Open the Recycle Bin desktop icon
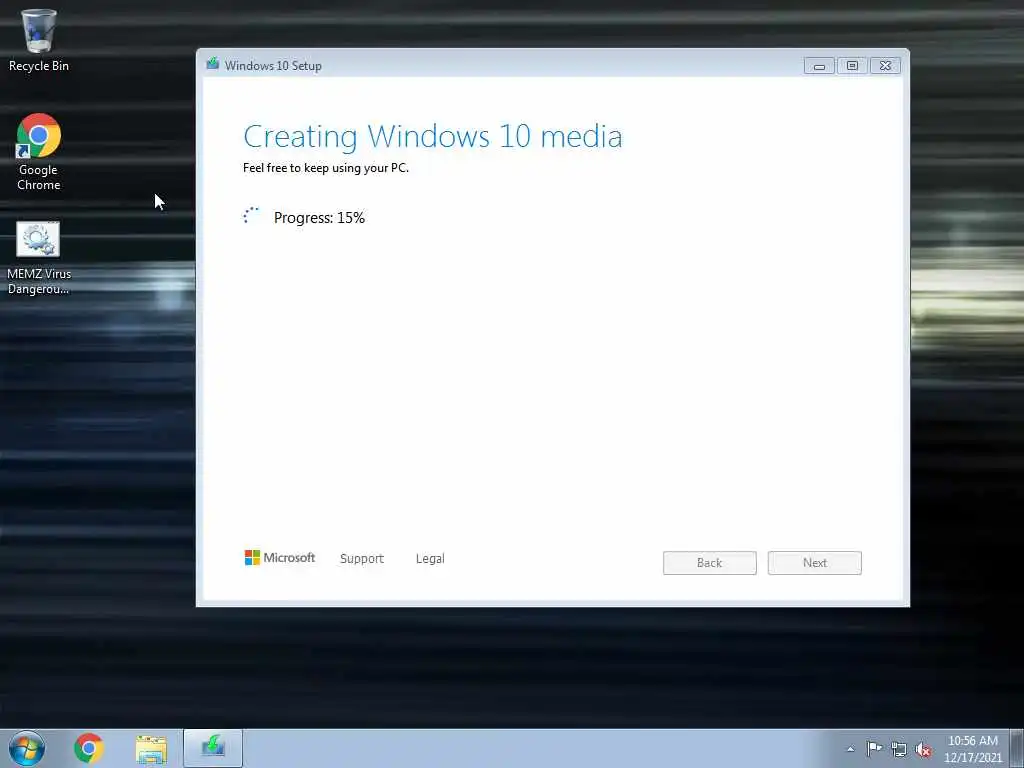 [39, 40]
